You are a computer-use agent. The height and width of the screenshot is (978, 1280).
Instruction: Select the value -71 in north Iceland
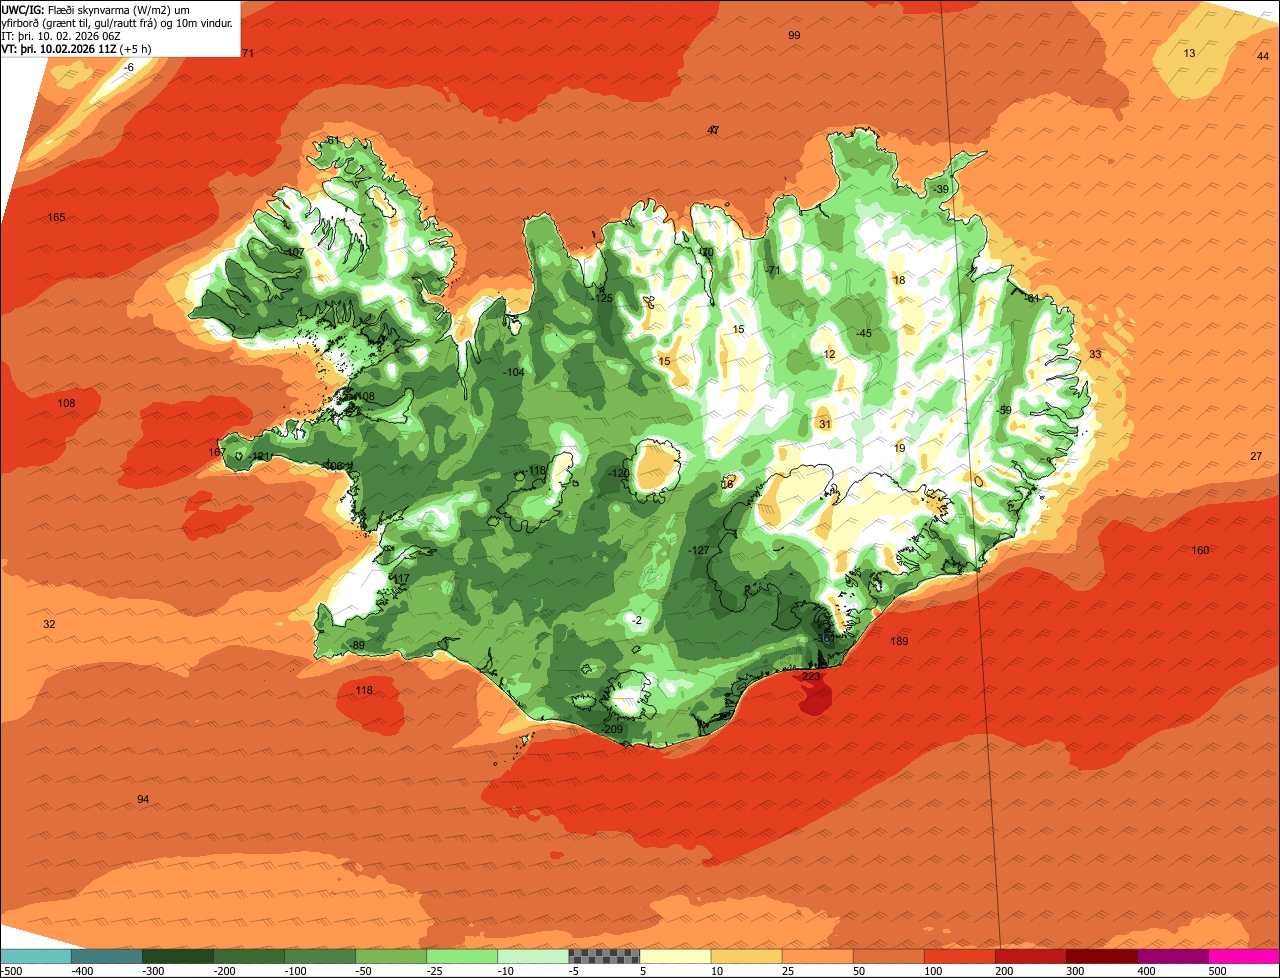(771, 270)
